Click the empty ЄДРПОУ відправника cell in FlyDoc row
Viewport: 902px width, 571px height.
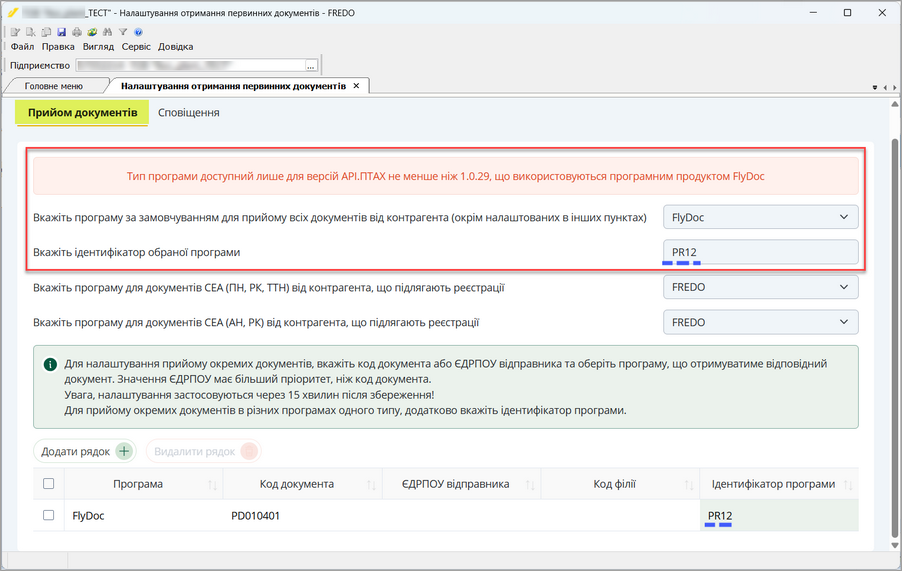click(461, 516)
